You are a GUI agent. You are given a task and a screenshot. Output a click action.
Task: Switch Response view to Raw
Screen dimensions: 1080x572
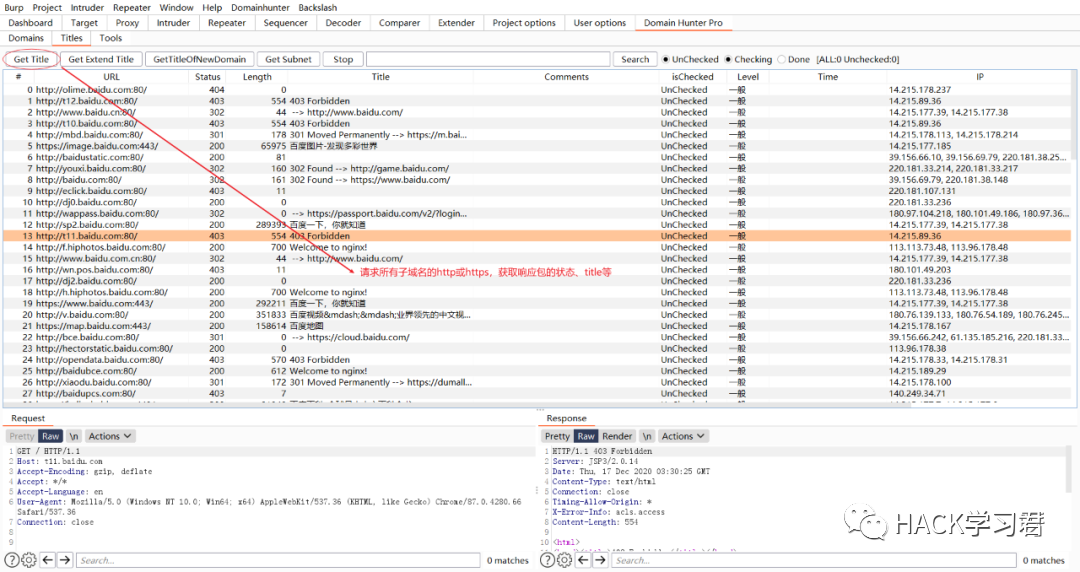tap(586, 436)
